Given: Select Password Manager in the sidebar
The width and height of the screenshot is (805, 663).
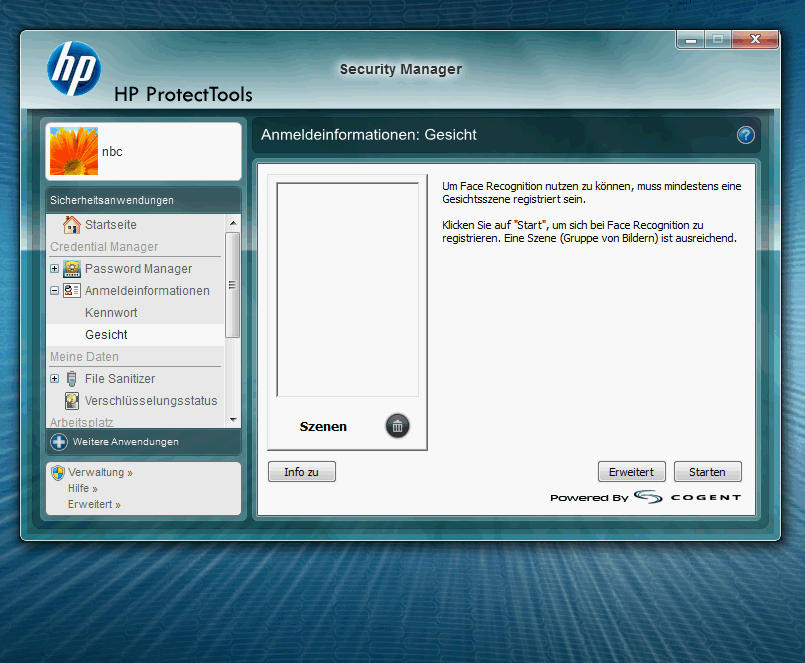Looking at the screenshot, I should pos(139,269).
